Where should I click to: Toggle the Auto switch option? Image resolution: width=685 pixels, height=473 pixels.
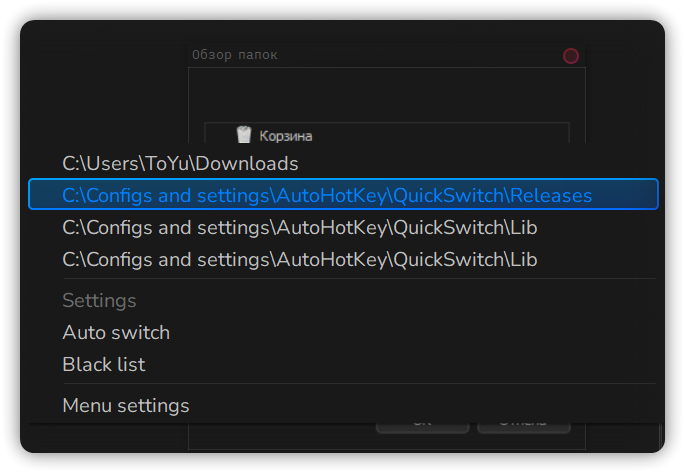[x=116, y=332]
